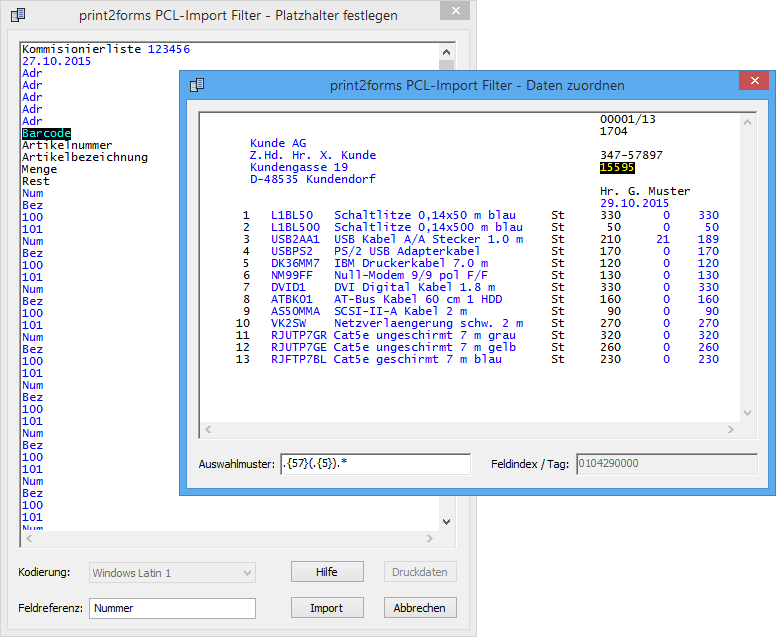Click the Daten zuordnen window title icon
This screenshot has width=776, height=637.
(197, 85)
